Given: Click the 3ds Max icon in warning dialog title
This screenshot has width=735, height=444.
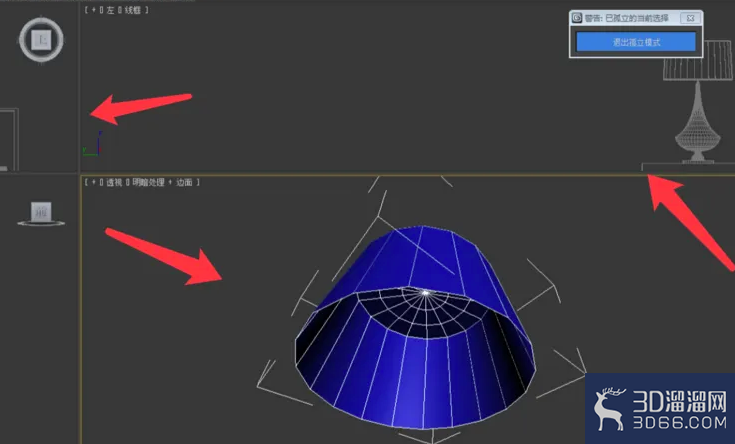Looking at the screenshot, I should (x=577, y=18).
